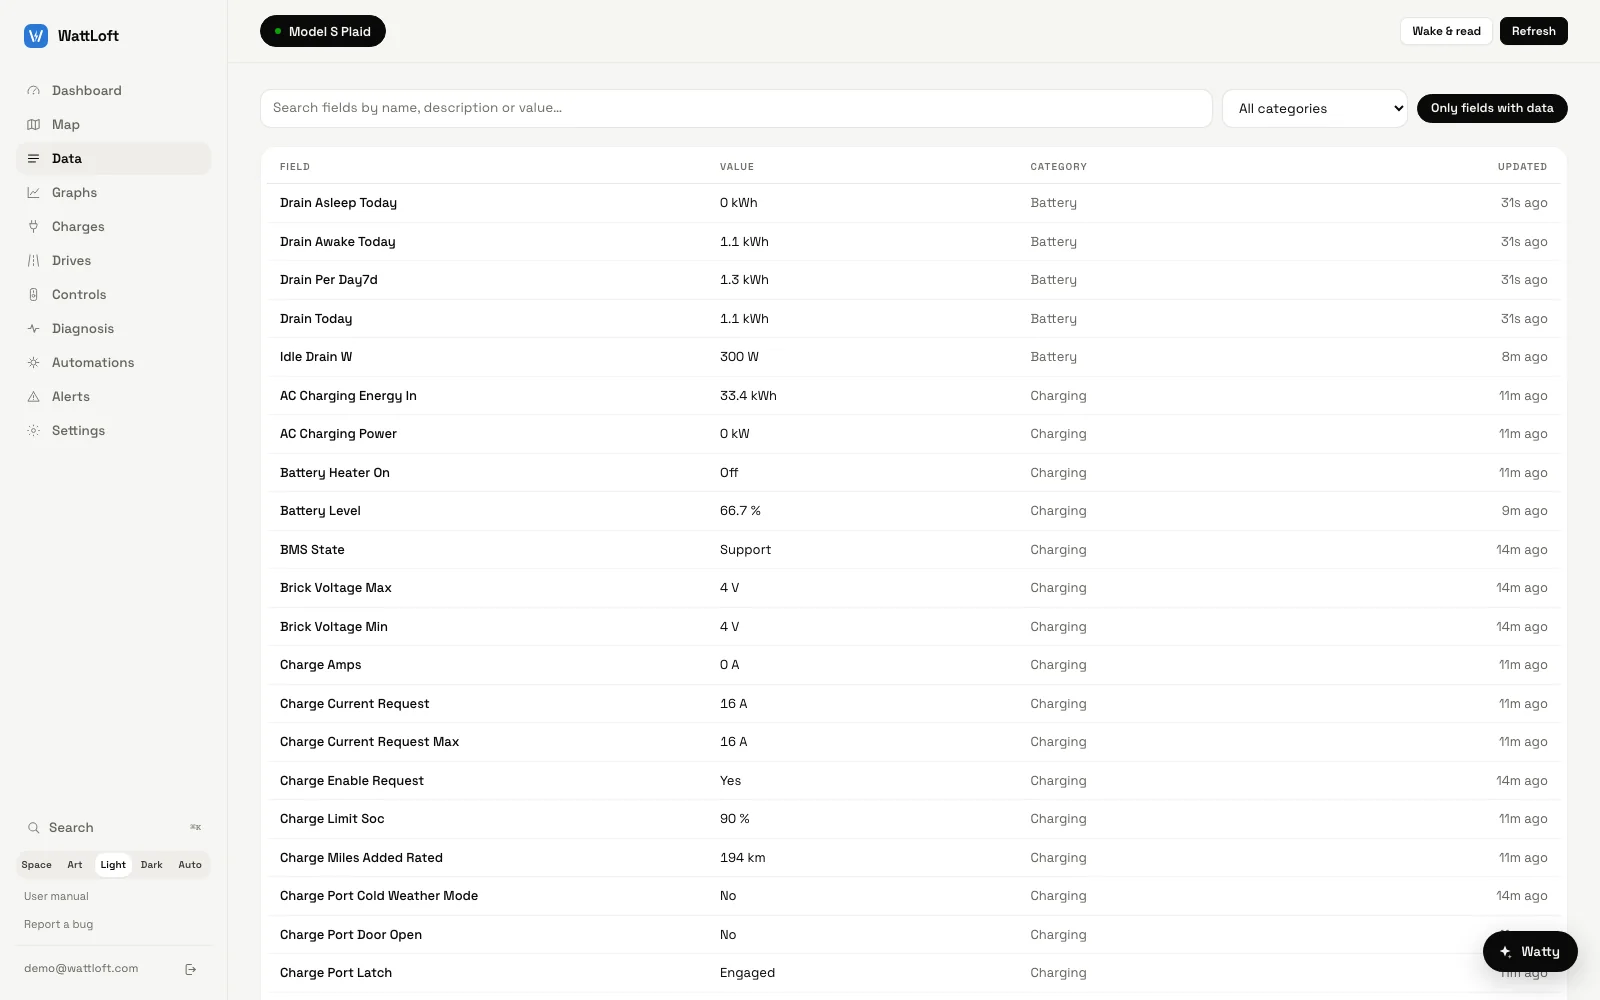This screenshot has height=1000, width=1600.
Task: Click the Map icon in sidebar
Action: (x=33, y=124)
